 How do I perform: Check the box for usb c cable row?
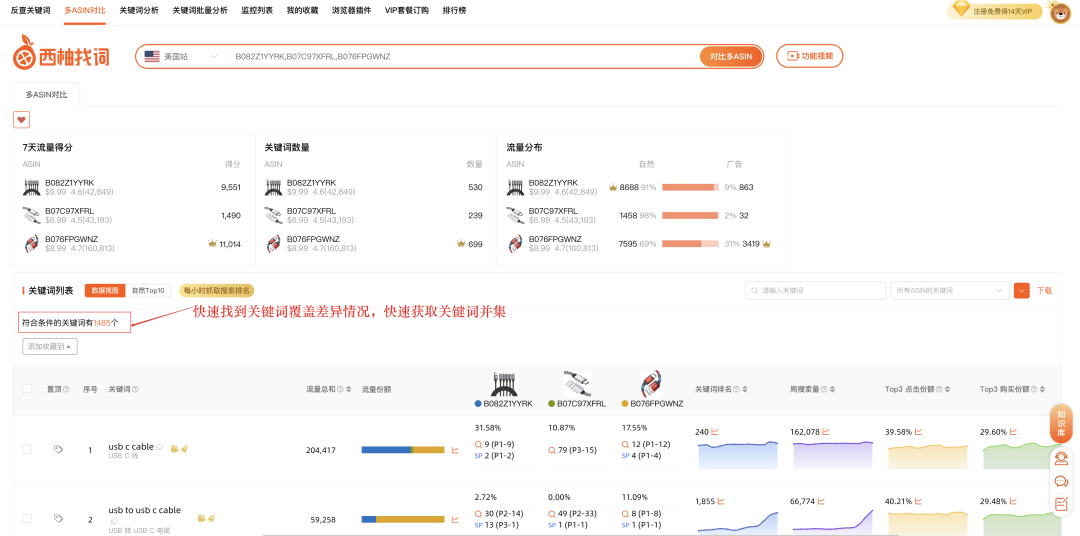pos(28,449)
